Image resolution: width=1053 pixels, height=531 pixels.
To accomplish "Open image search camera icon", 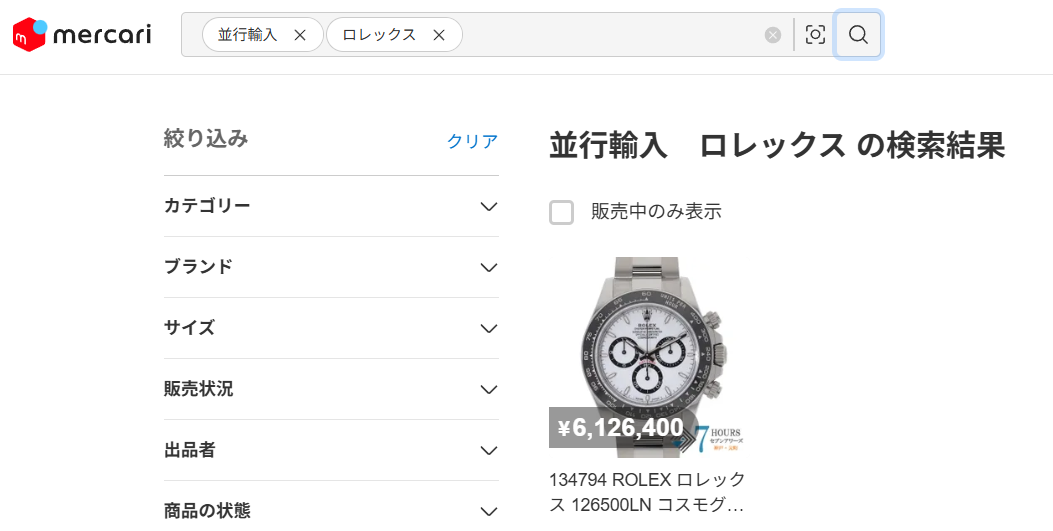I will coord(816,35).
